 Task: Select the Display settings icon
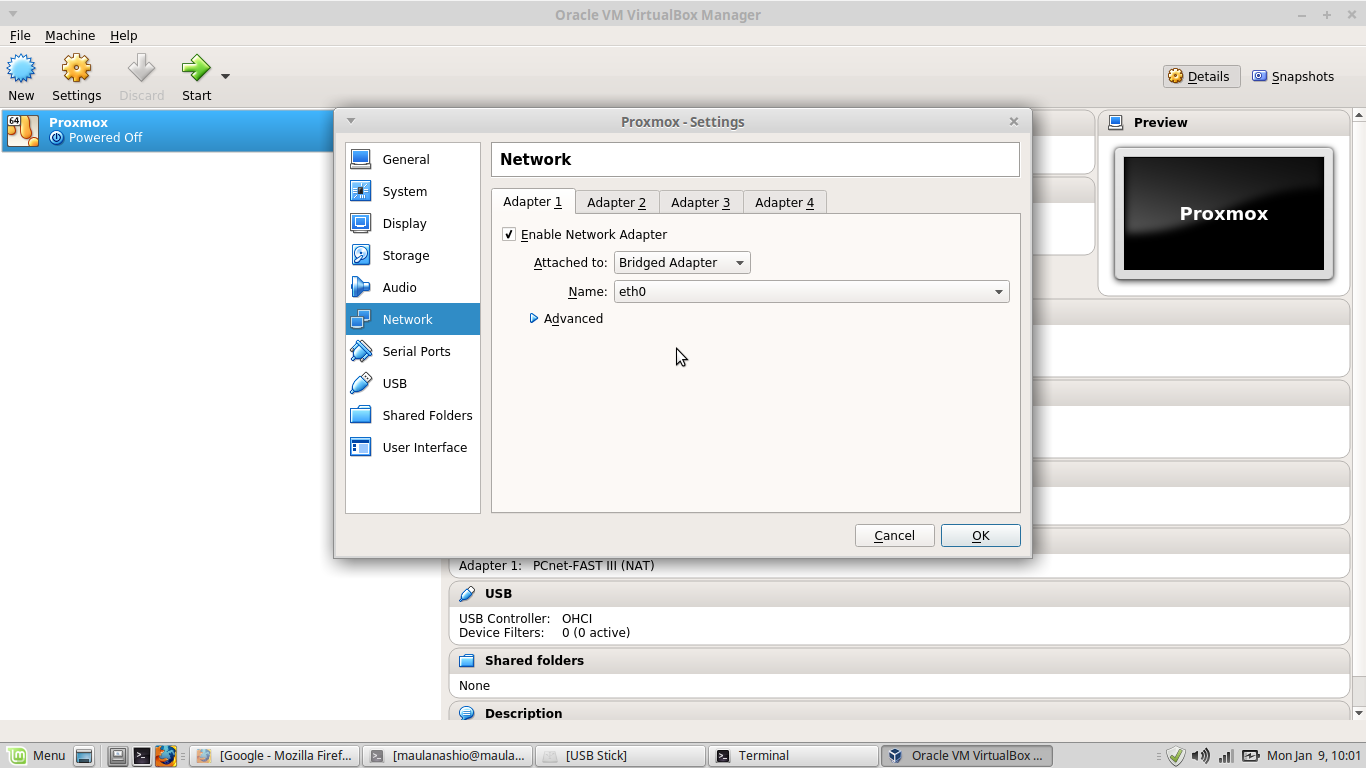(x=361, y=223)
